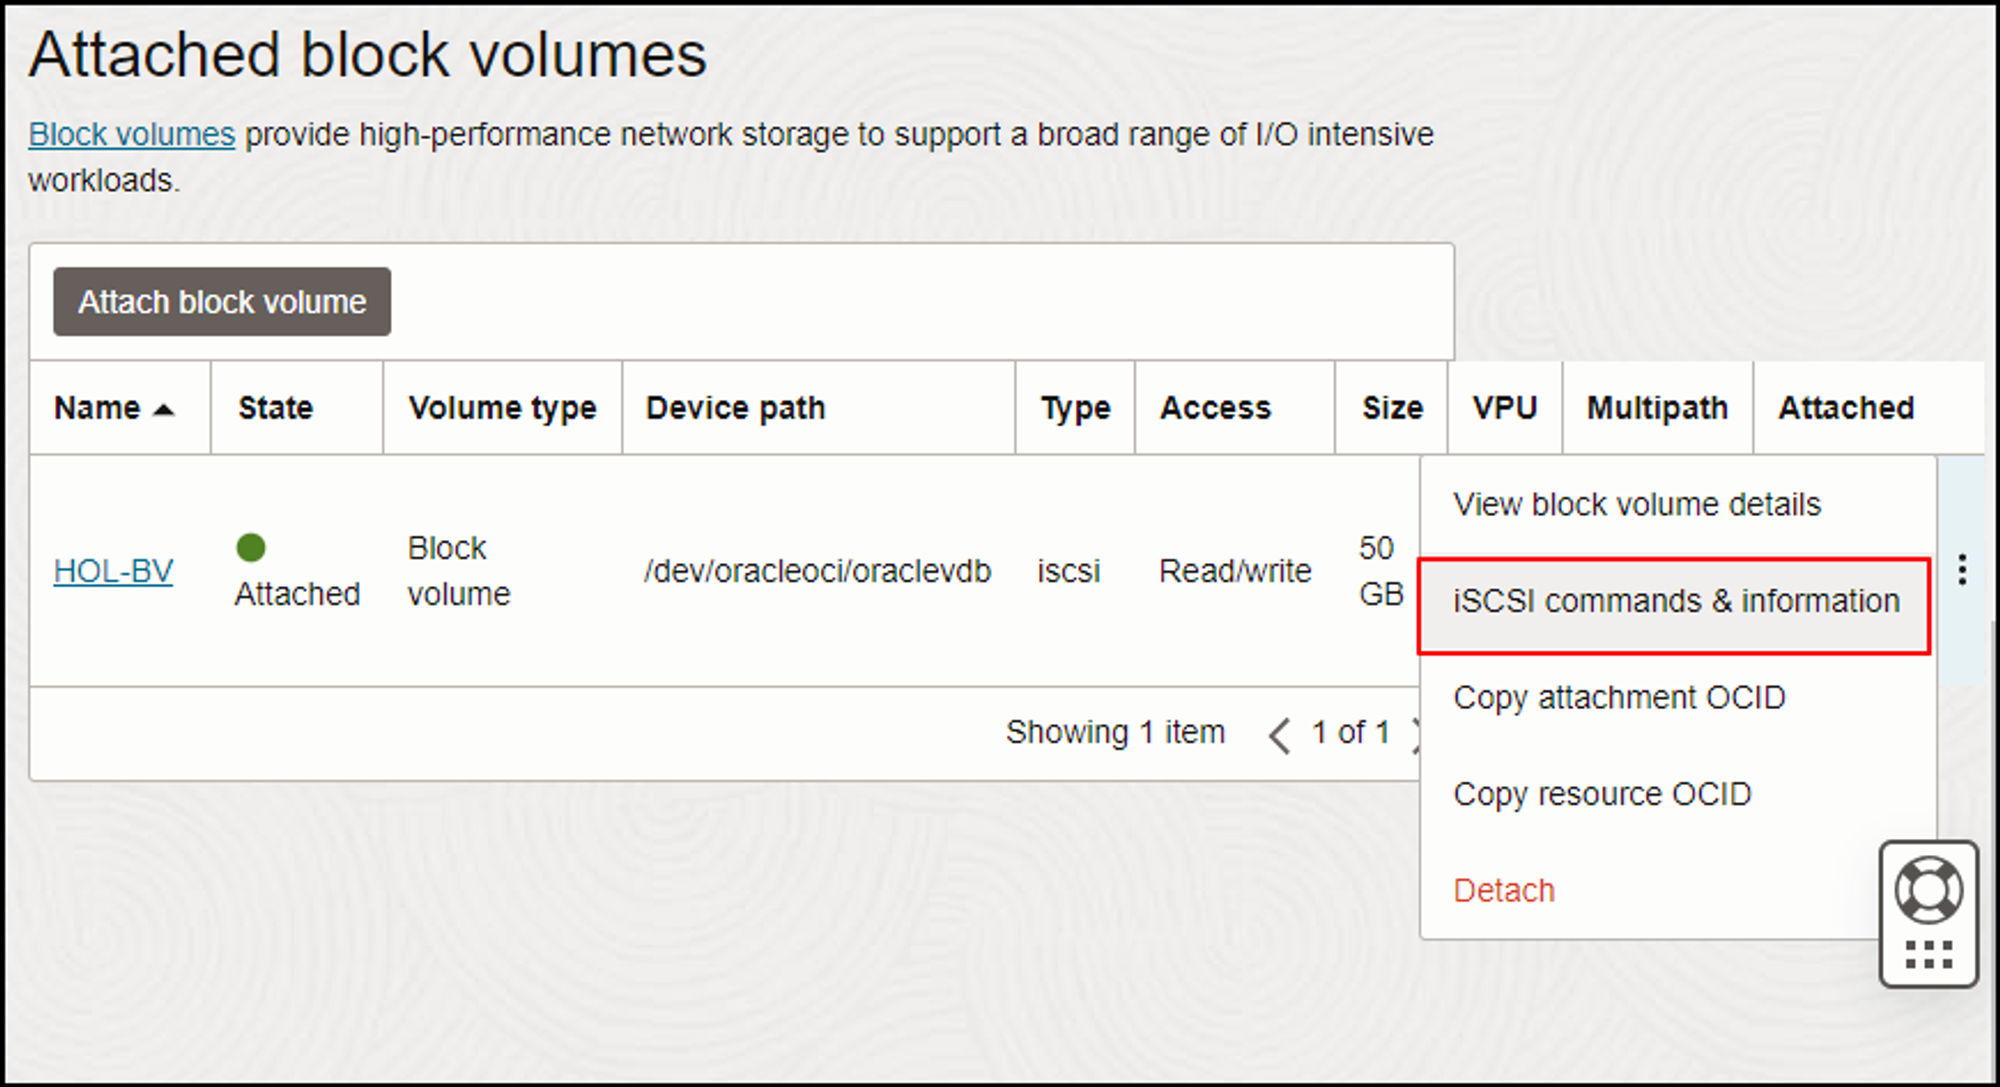This screenshot has height=1087, width=2000.
Task: Go to previous page chevron
Action: (x=1279, y=735)
